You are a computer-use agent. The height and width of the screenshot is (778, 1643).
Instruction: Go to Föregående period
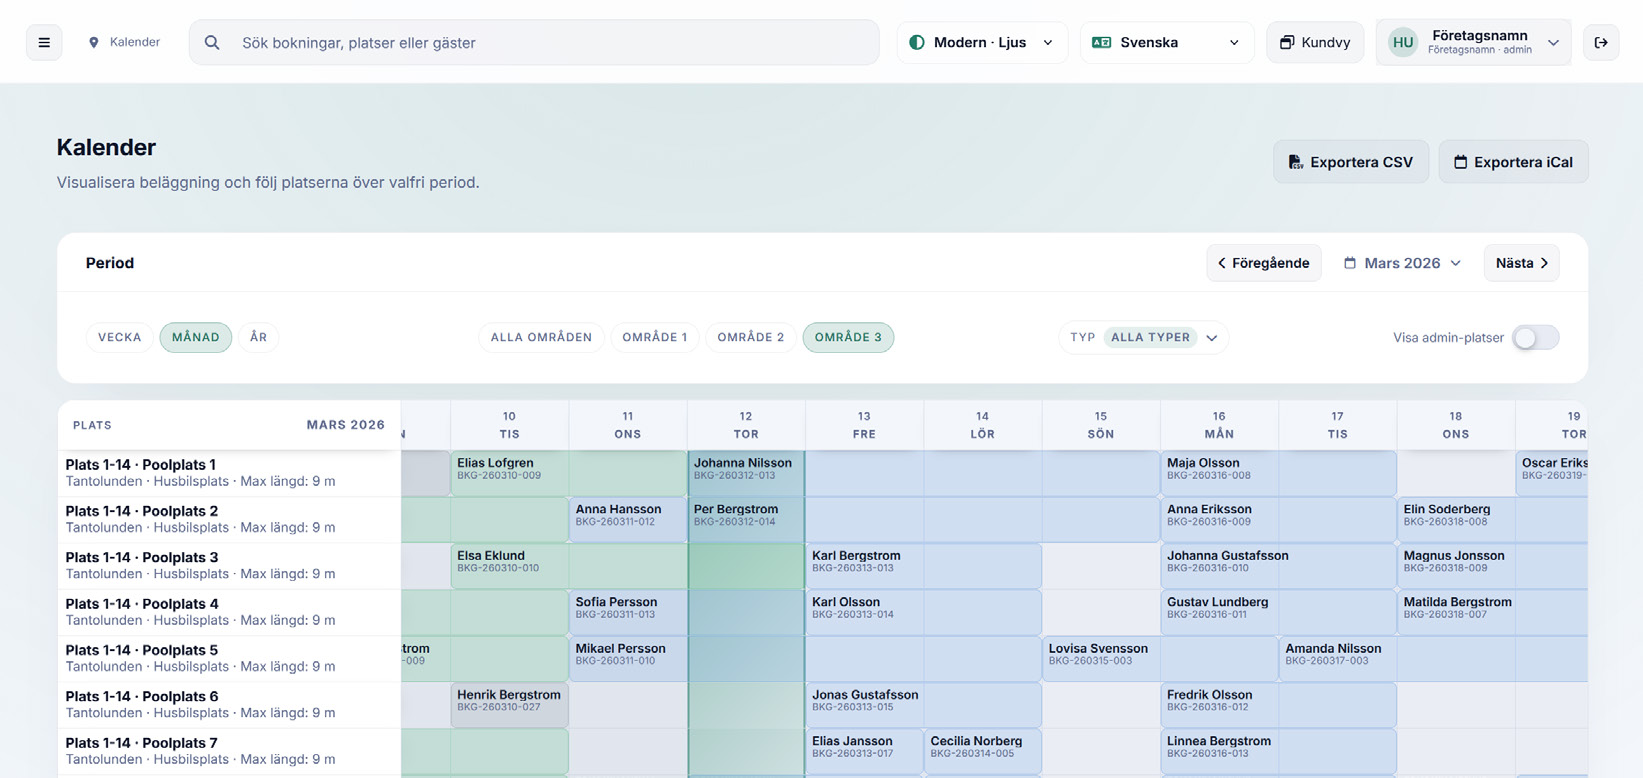(x=1263, y=263)
